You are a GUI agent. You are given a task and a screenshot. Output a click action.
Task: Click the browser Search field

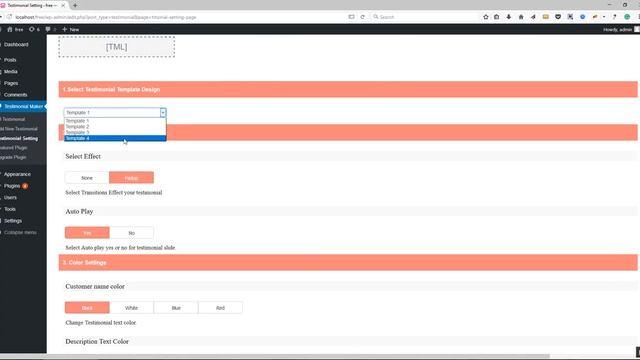click(x=423, y=17)
